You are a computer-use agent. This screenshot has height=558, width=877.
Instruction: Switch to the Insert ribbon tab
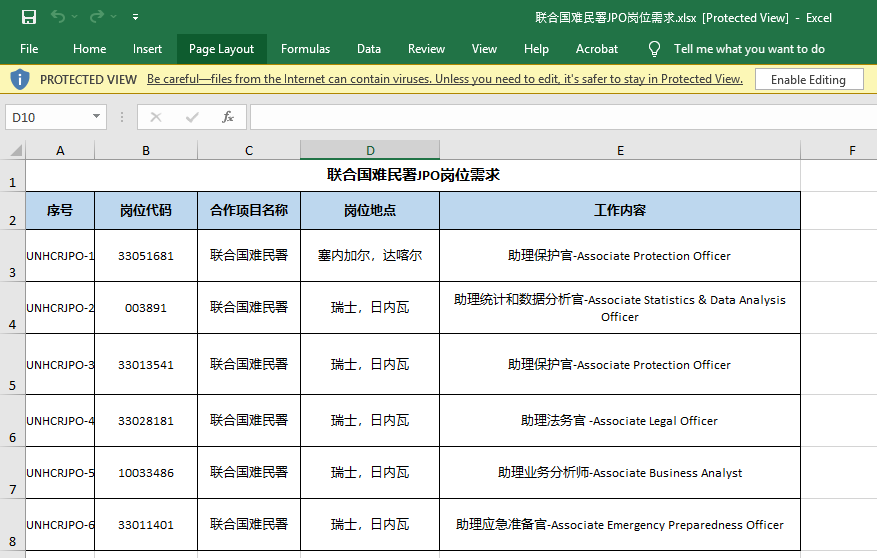point(147,49)
